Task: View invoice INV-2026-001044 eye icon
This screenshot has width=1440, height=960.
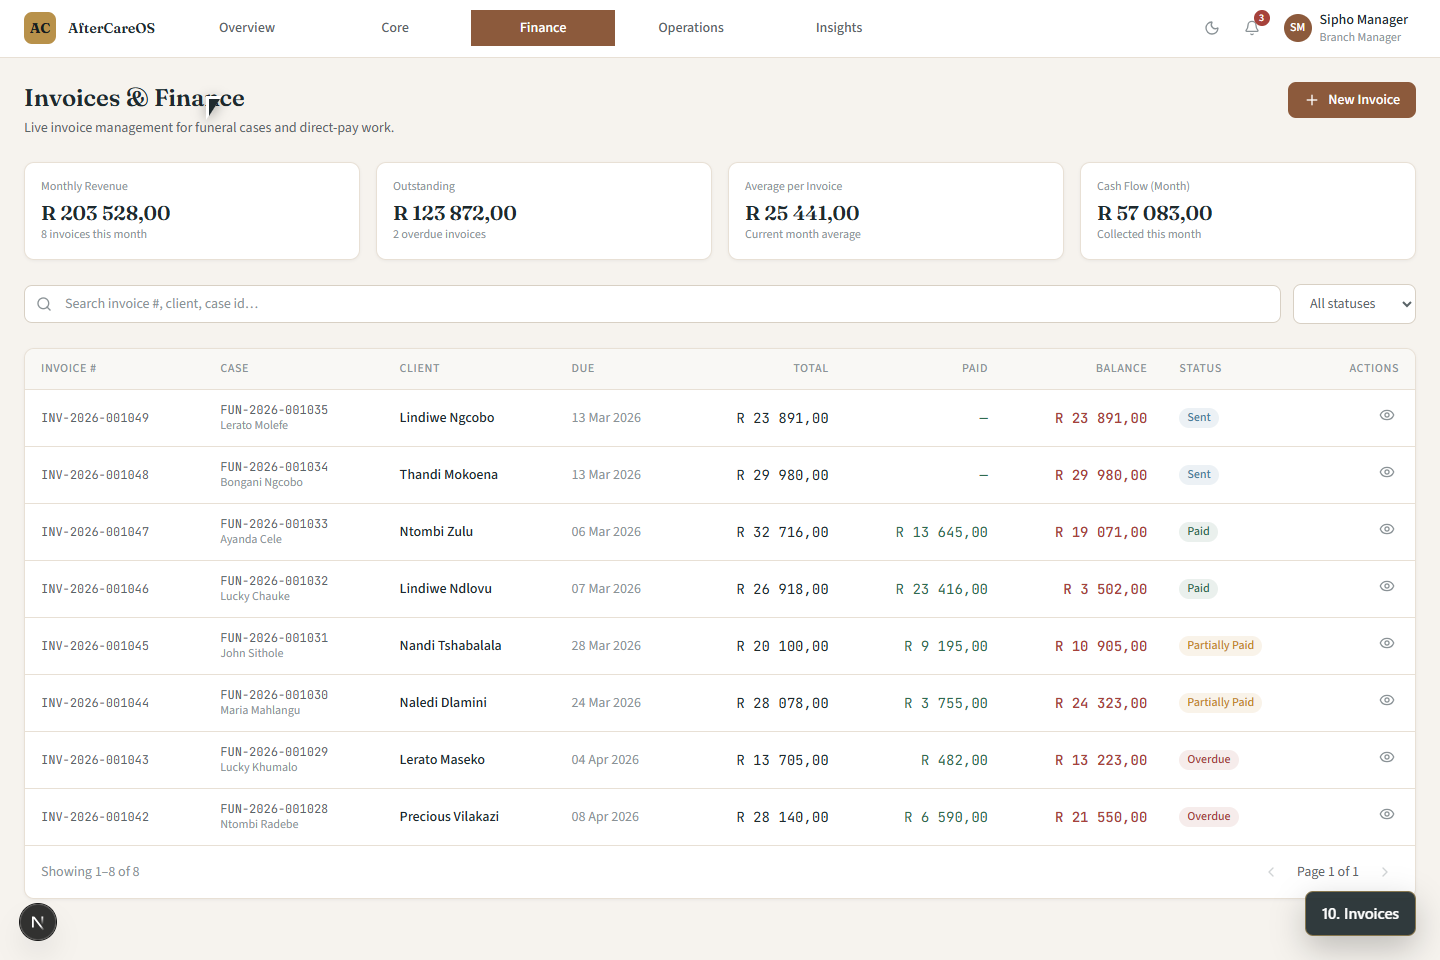Action: (1387, 700)
